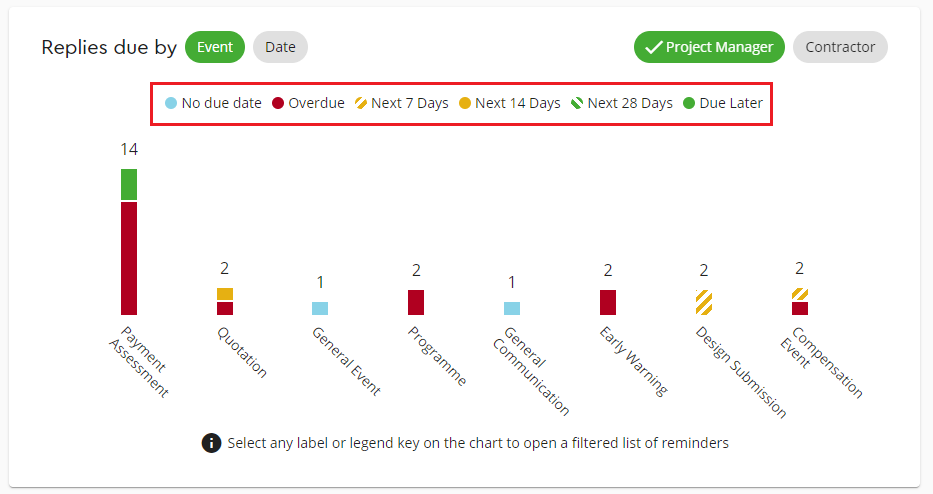This screenshot has height=494, width=933.
Task: Toggle the Project Manager filter
Action: [709, 47]
